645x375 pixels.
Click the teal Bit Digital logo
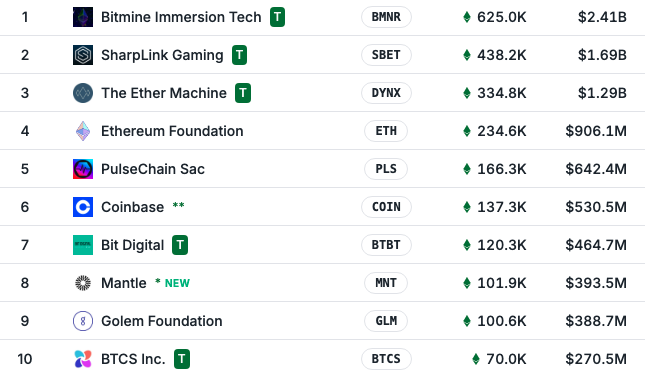coord(83,245)
